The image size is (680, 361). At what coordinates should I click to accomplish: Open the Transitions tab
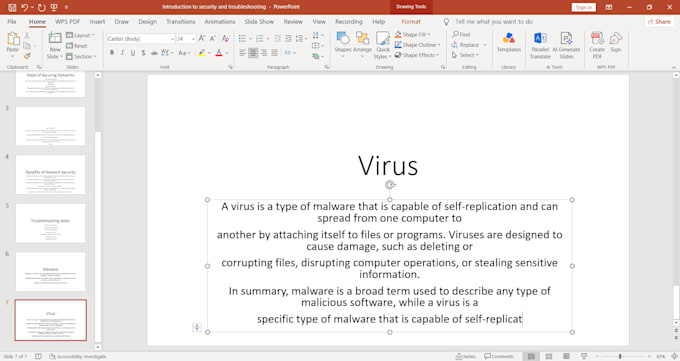180,21
